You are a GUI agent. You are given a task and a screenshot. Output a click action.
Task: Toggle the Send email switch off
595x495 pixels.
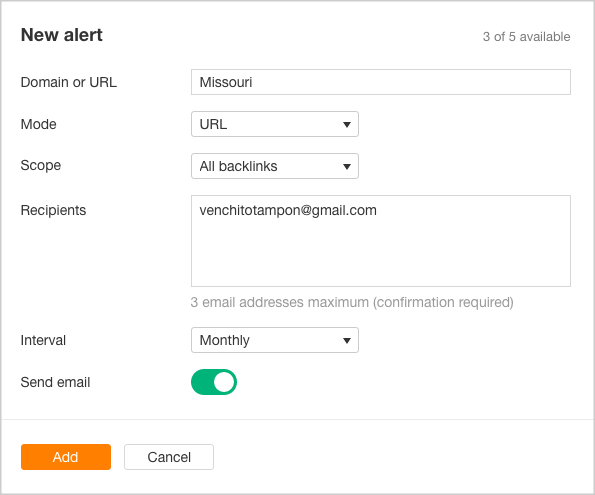214,382
